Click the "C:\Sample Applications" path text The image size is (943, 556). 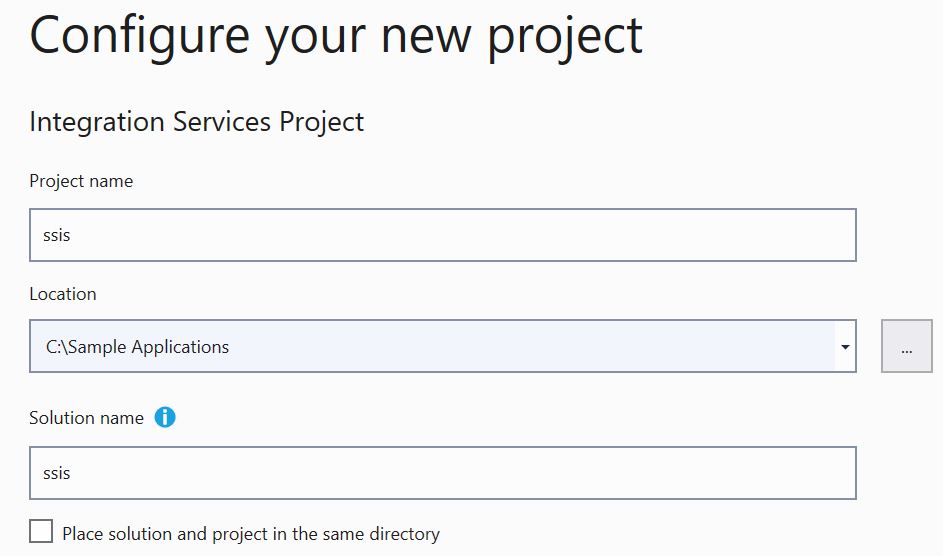click(x=137, y=347)
